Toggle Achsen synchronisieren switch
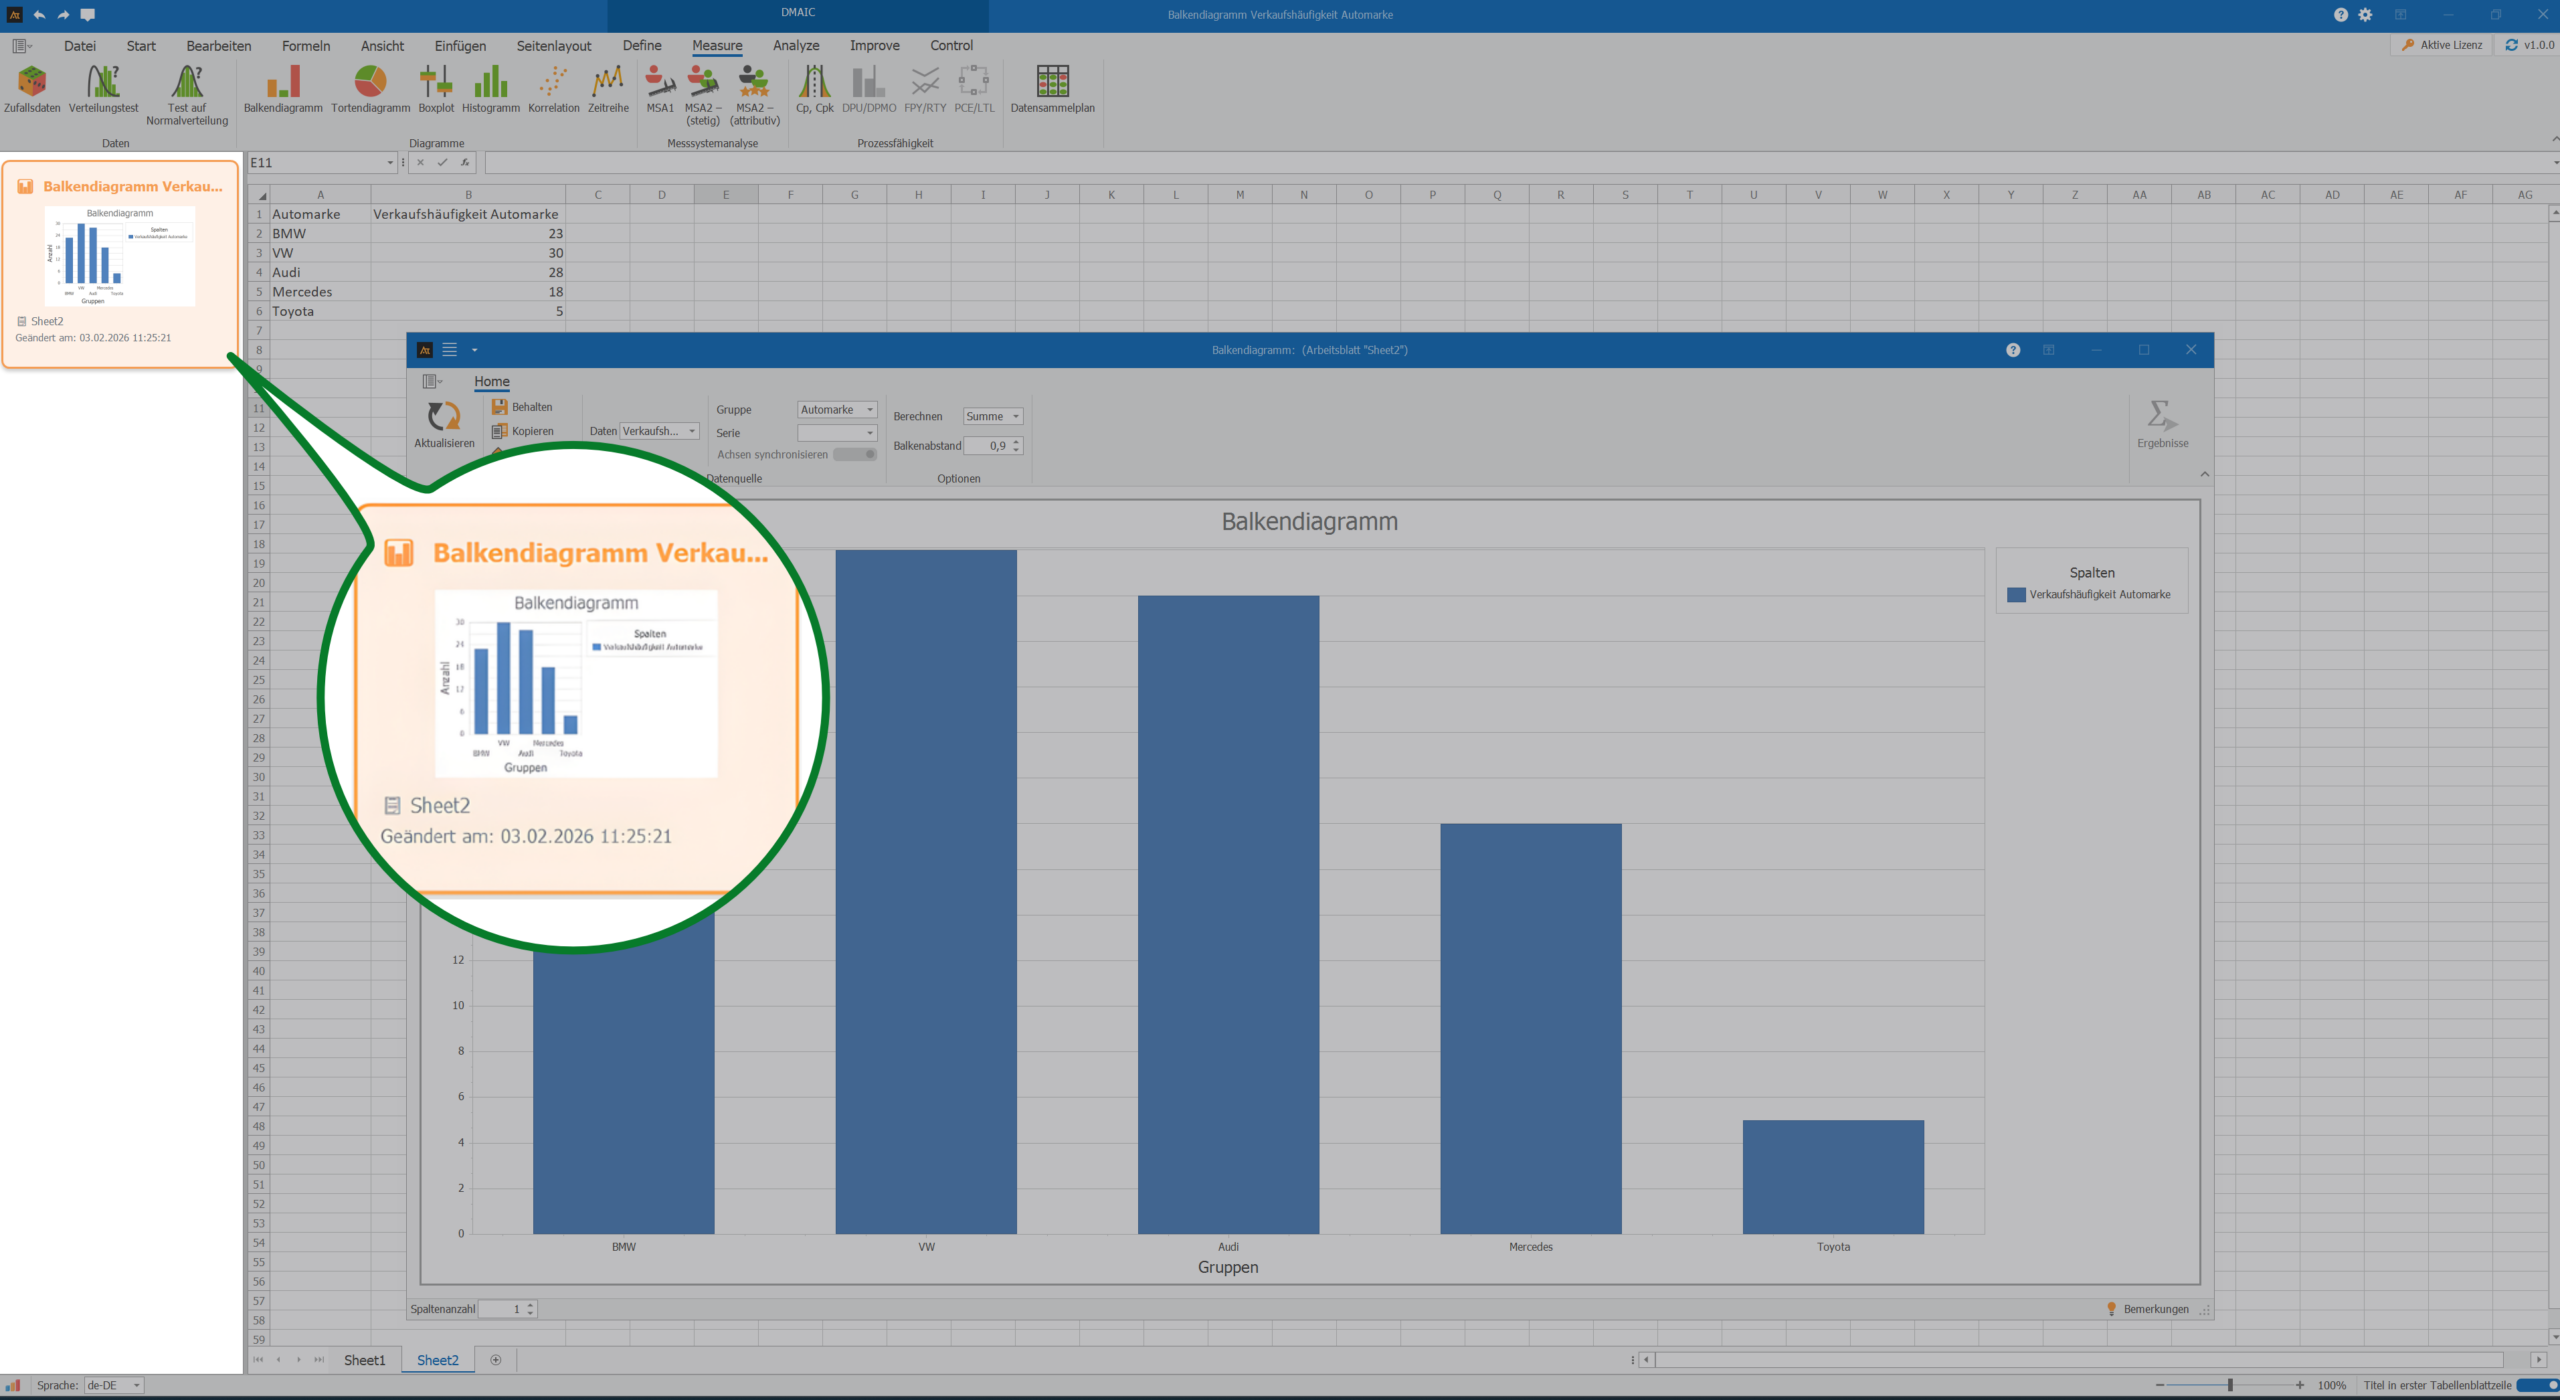Screen dimensions: 2560x1400 856,455
